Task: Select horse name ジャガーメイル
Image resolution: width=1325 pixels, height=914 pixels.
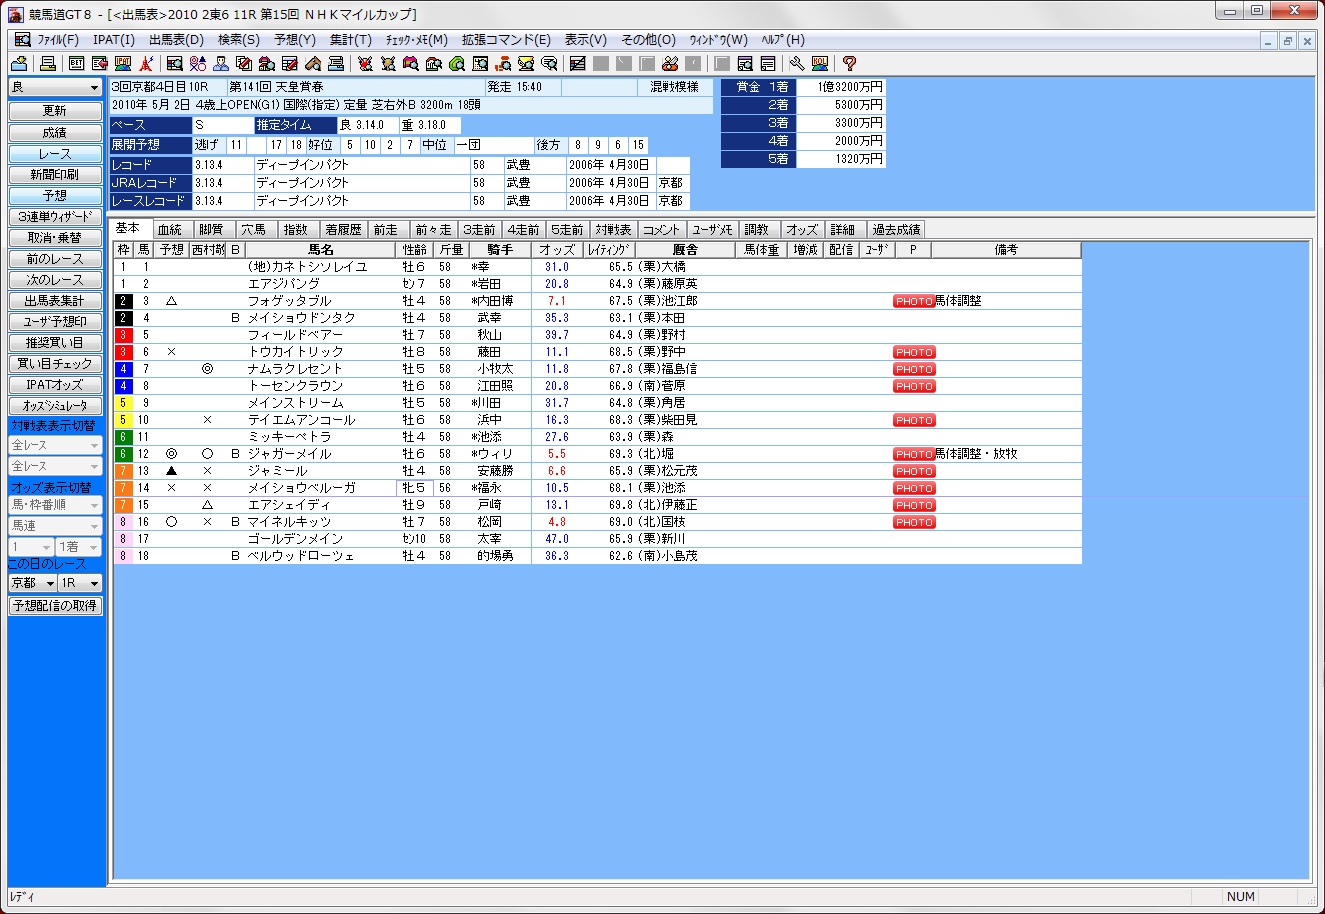Action: tap(289, 454)
